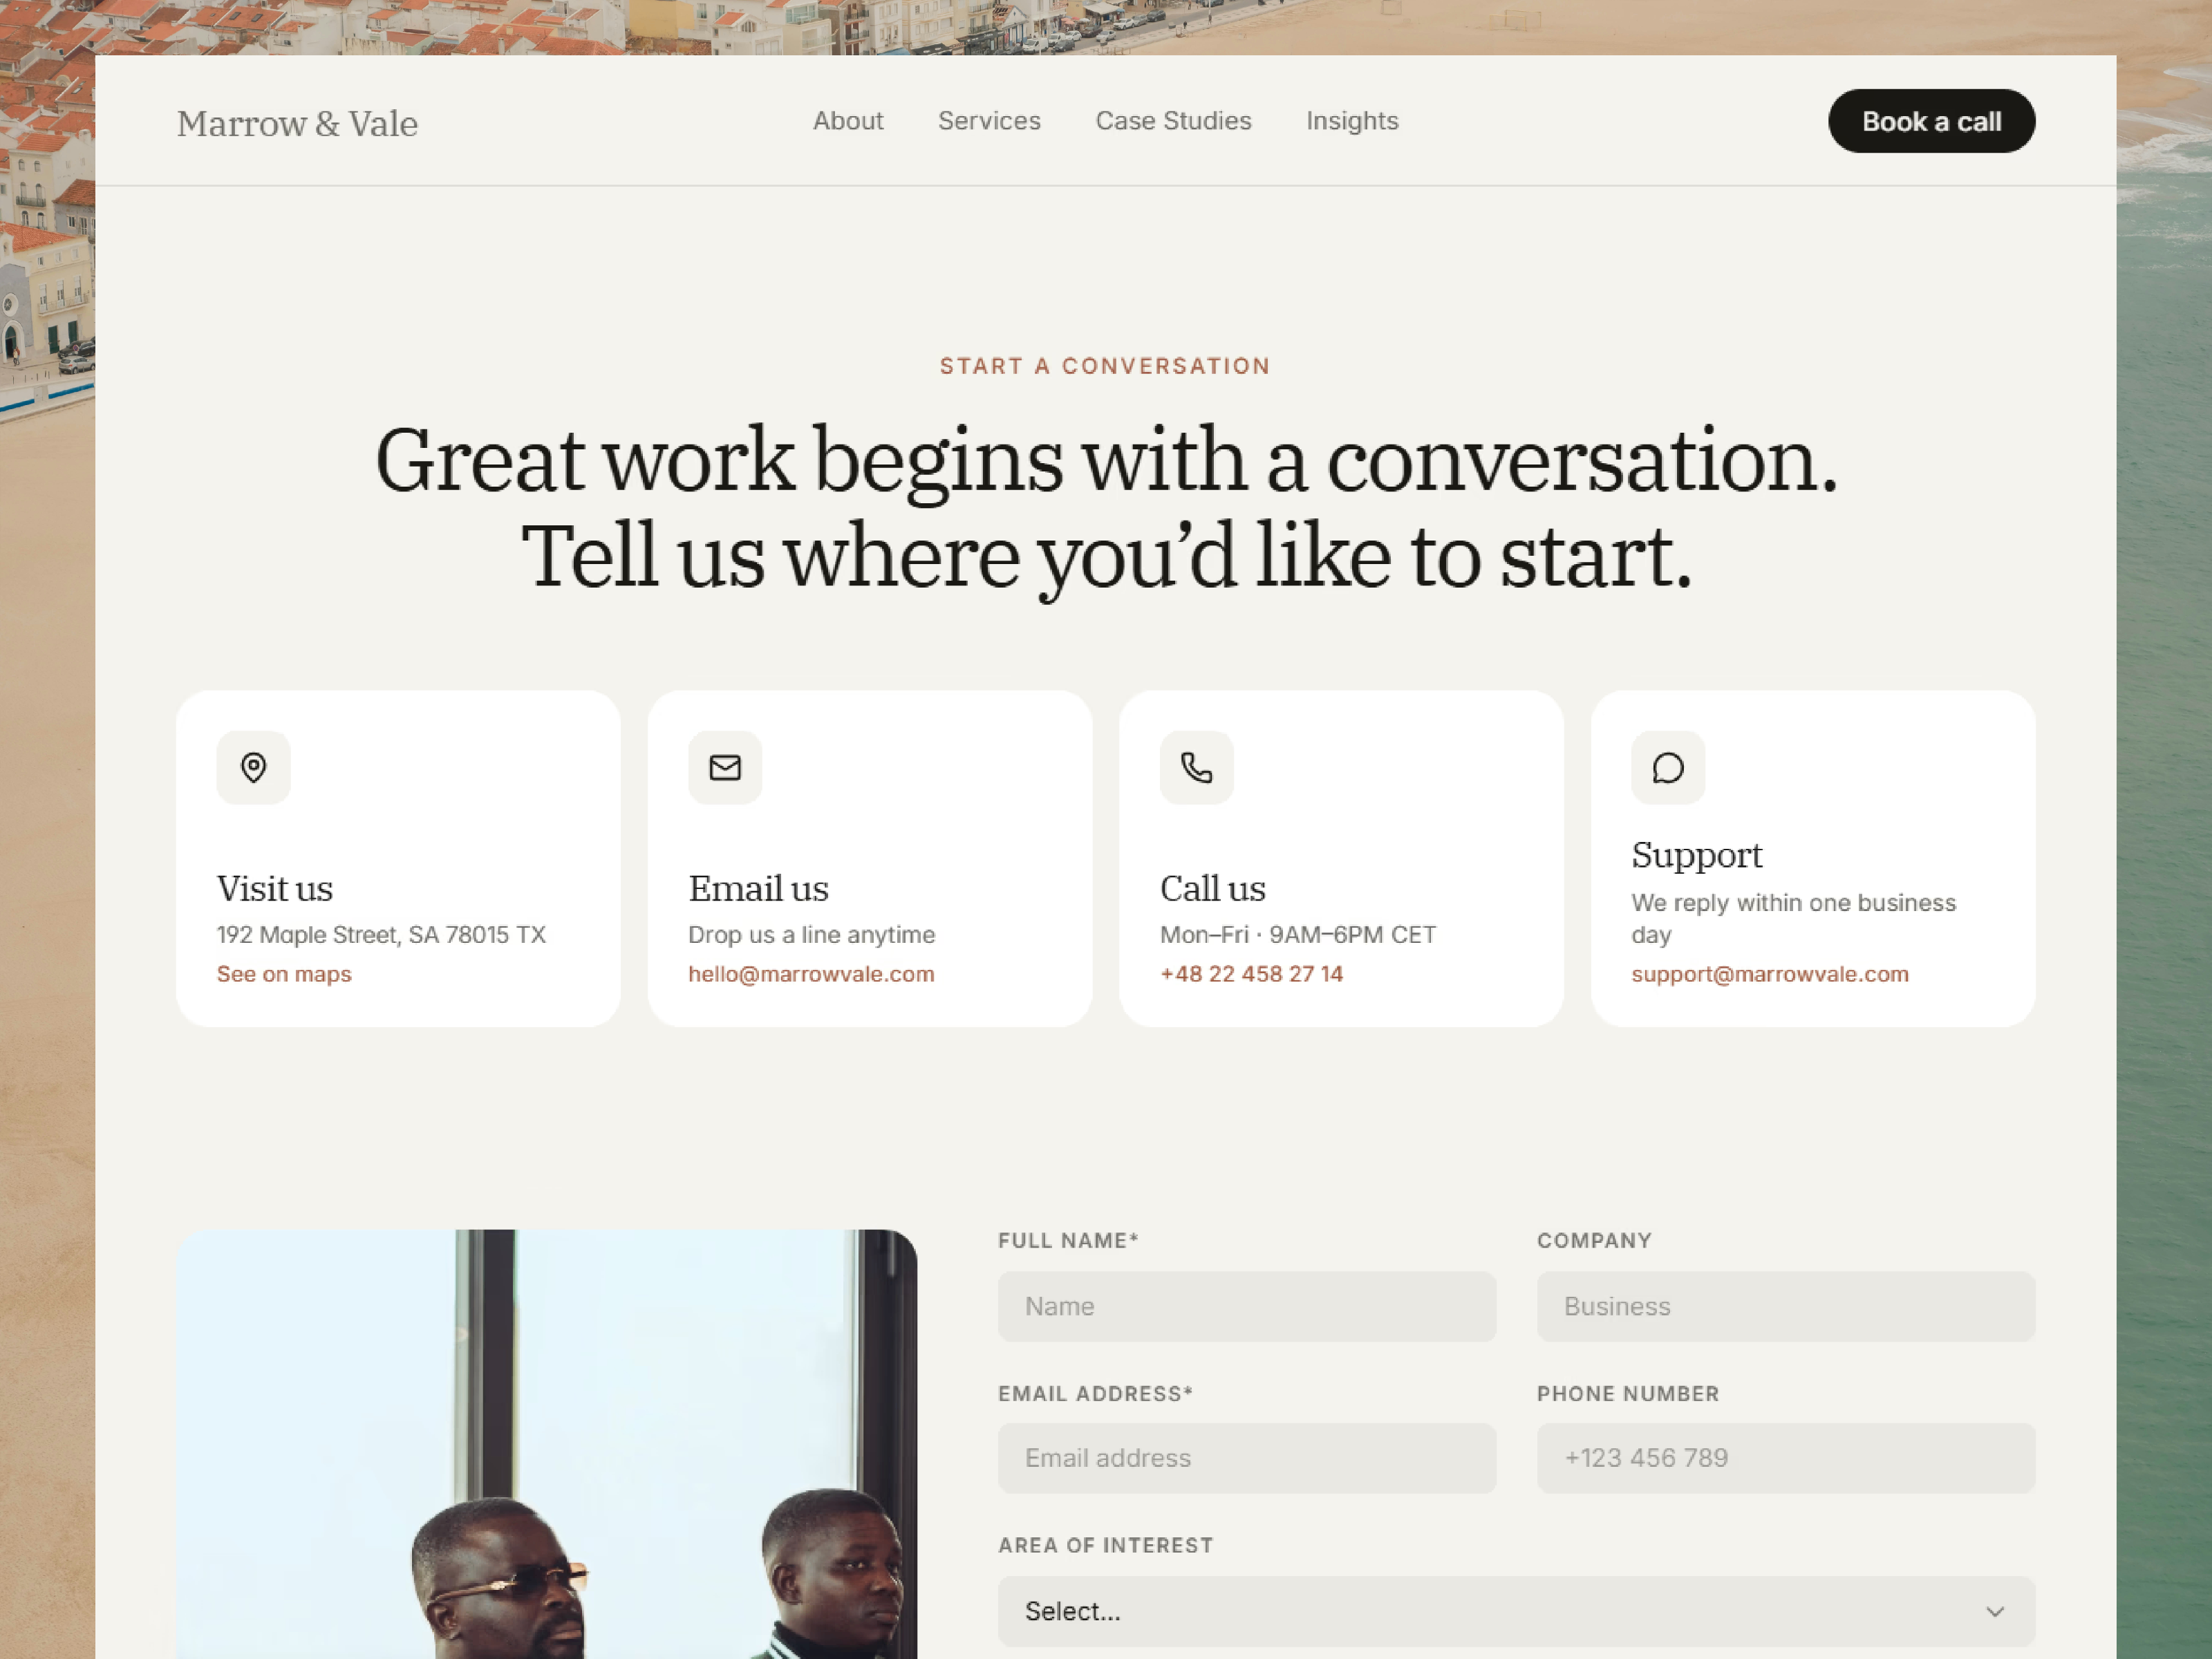Navigate to Insights
Screen dimensions: 2212x1659
point(1352,121)
